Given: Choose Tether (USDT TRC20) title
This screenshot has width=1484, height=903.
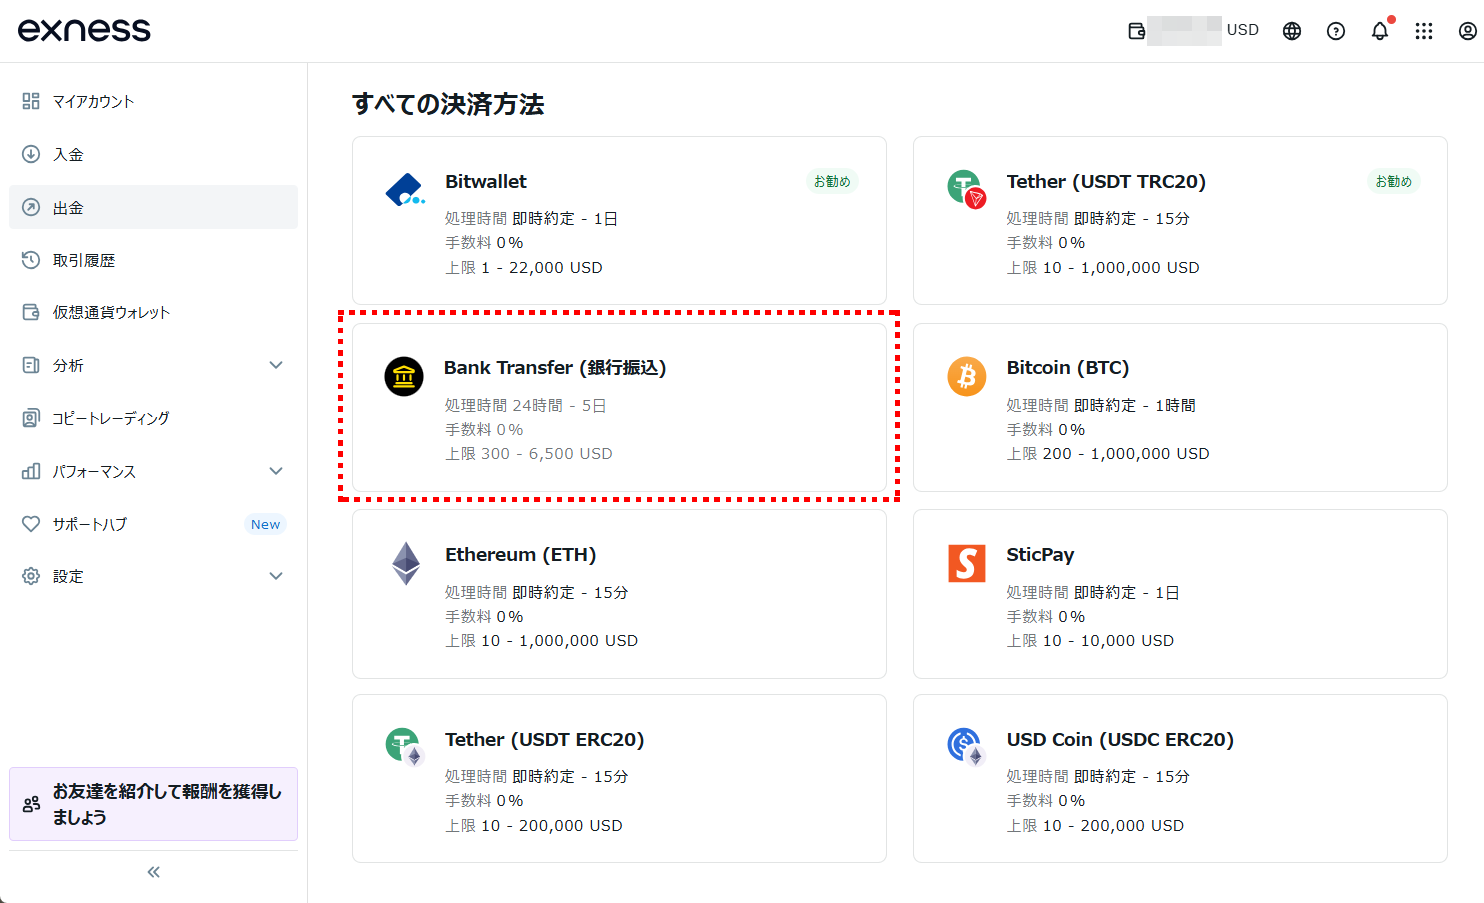Looking at the screenshot, I should 1106,181.
